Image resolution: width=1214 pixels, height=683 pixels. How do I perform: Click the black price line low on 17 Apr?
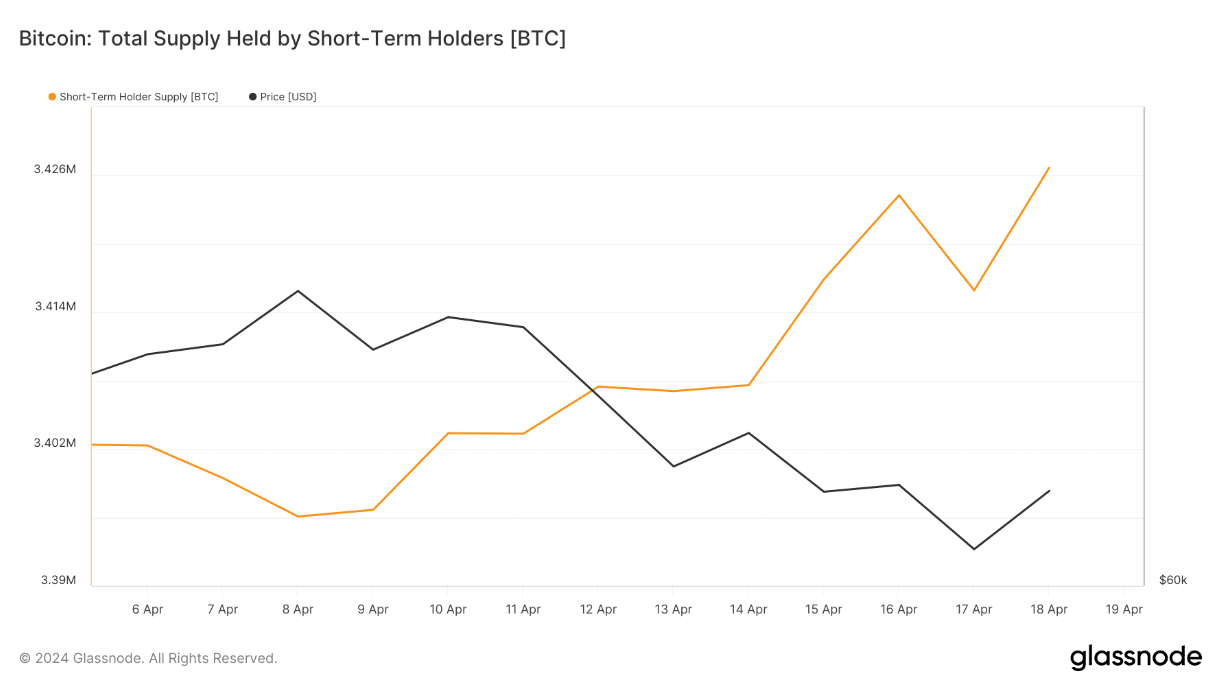(x=973, y=549)
